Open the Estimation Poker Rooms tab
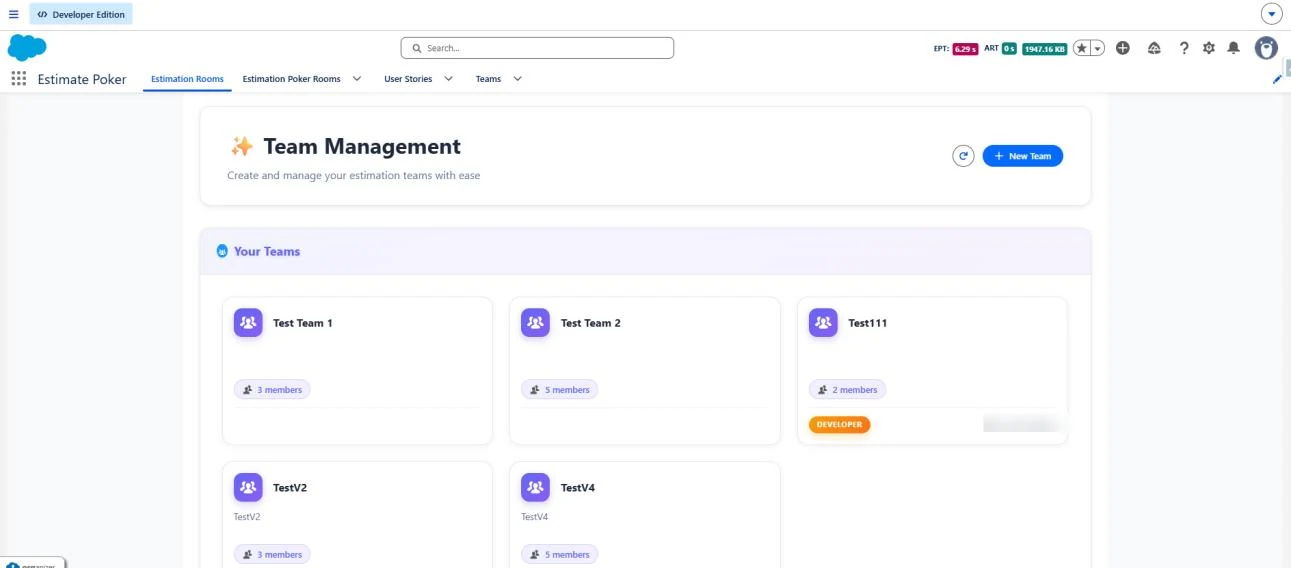The image size is (1291, 568). (x=291, y=79)
